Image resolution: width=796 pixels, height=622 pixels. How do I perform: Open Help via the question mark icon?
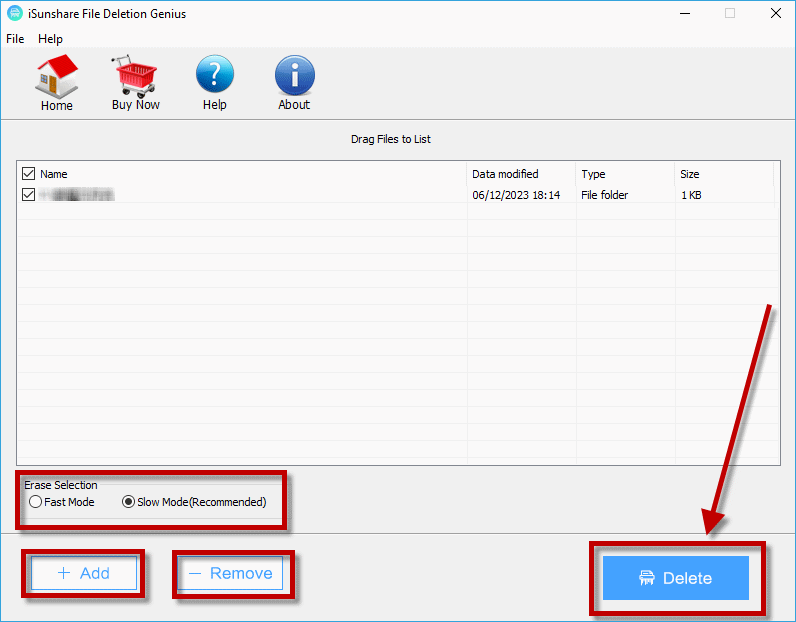click(x=215, y=82)
